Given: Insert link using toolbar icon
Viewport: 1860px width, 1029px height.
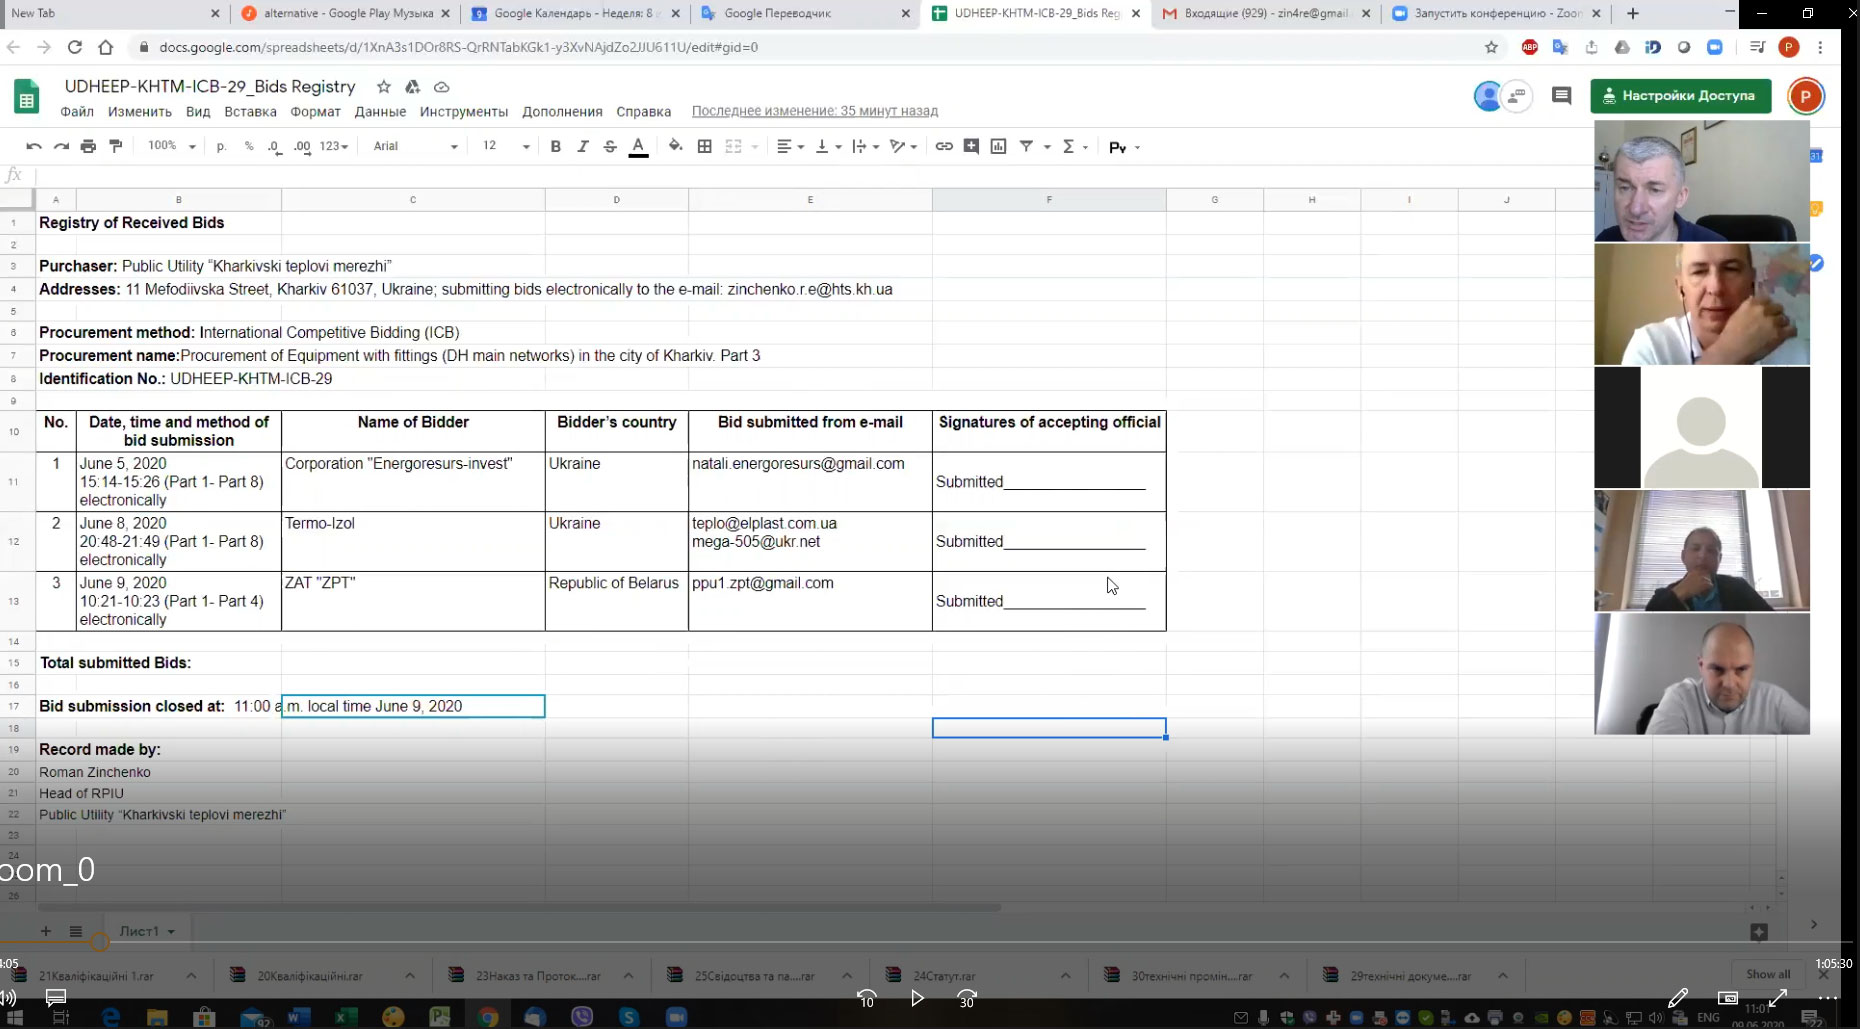Looking at the screenshot, I should point(943,146).
